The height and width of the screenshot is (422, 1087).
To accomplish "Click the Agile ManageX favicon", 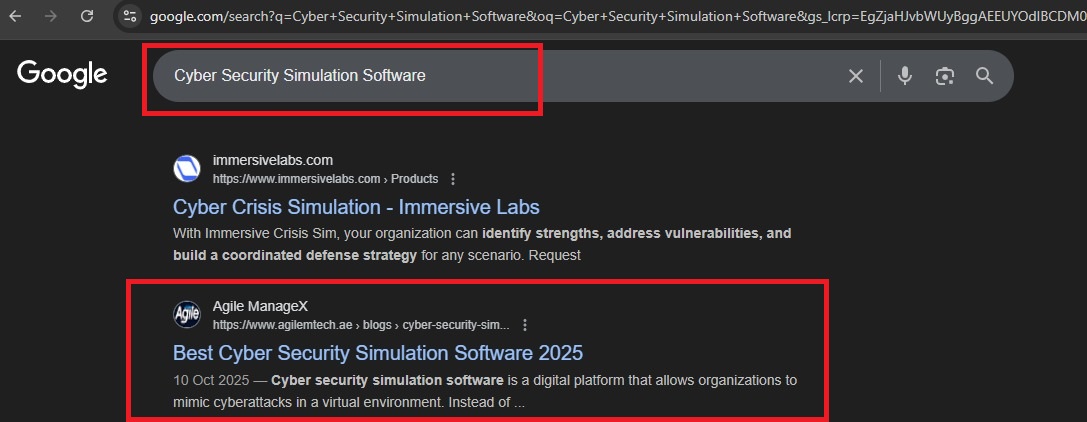I will 187,315.
